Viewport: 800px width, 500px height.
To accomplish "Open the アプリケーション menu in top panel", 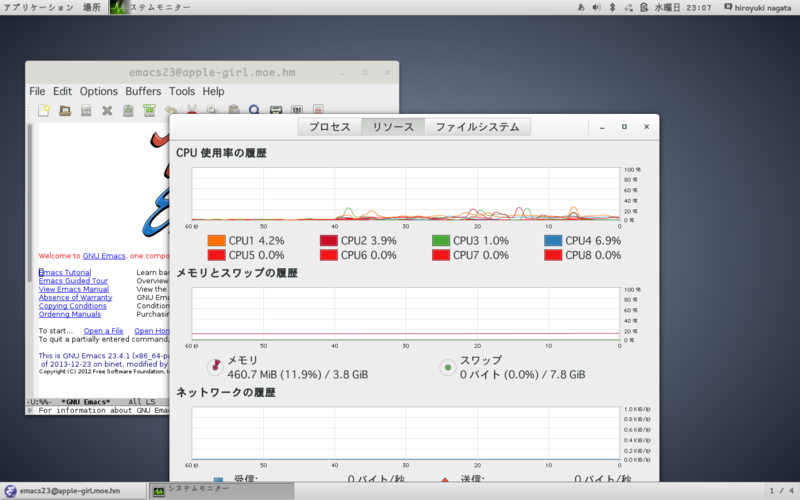I will (x=38, y=7).
